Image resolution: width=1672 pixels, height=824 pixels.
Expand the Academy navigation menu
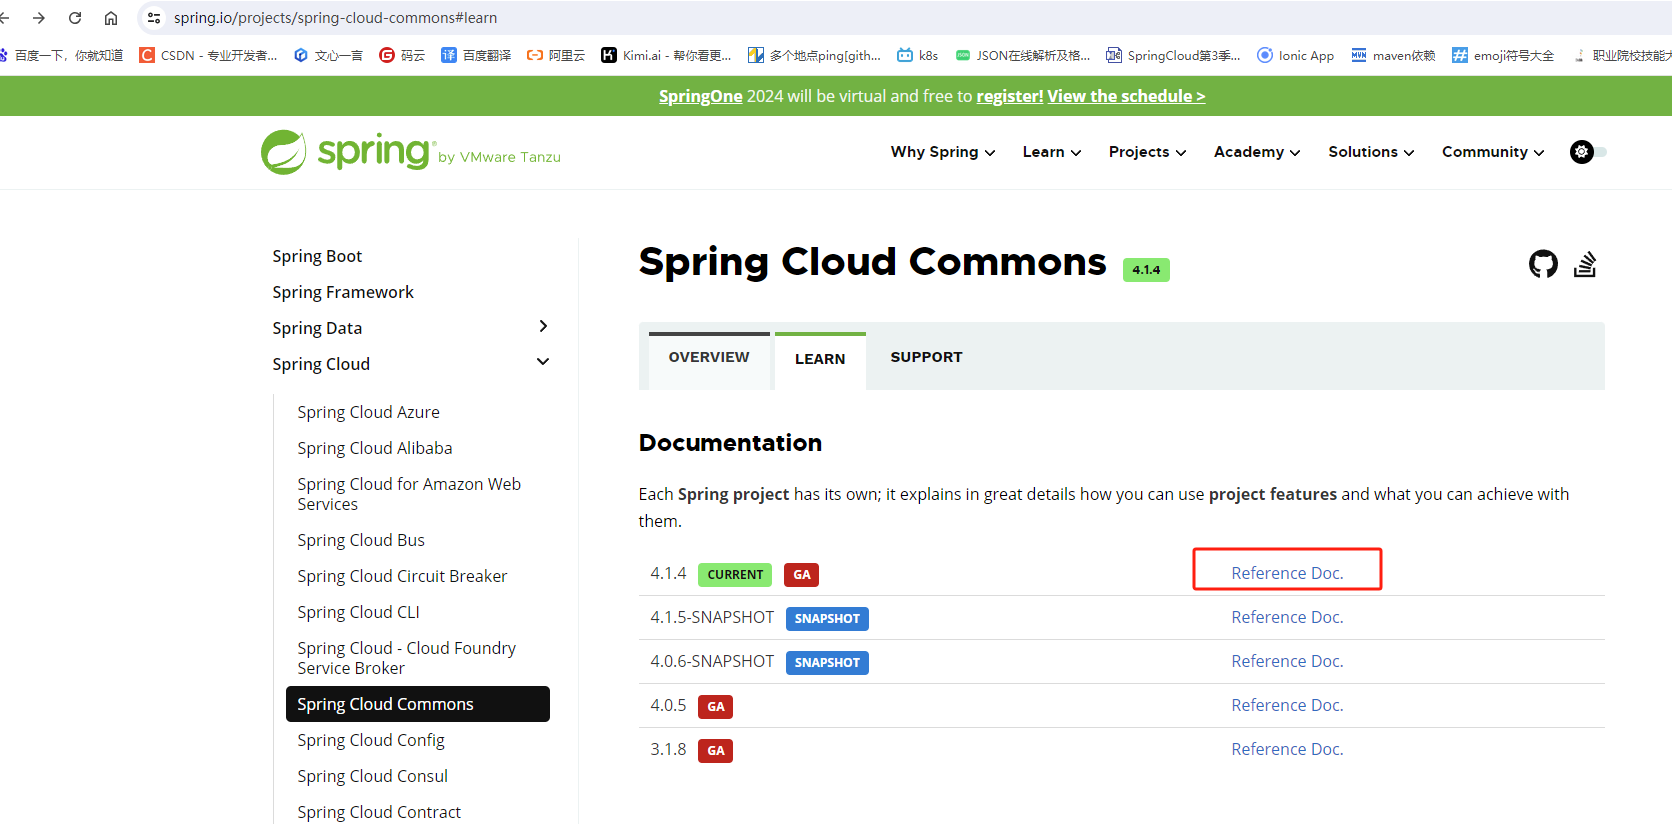coord(1257,152)
